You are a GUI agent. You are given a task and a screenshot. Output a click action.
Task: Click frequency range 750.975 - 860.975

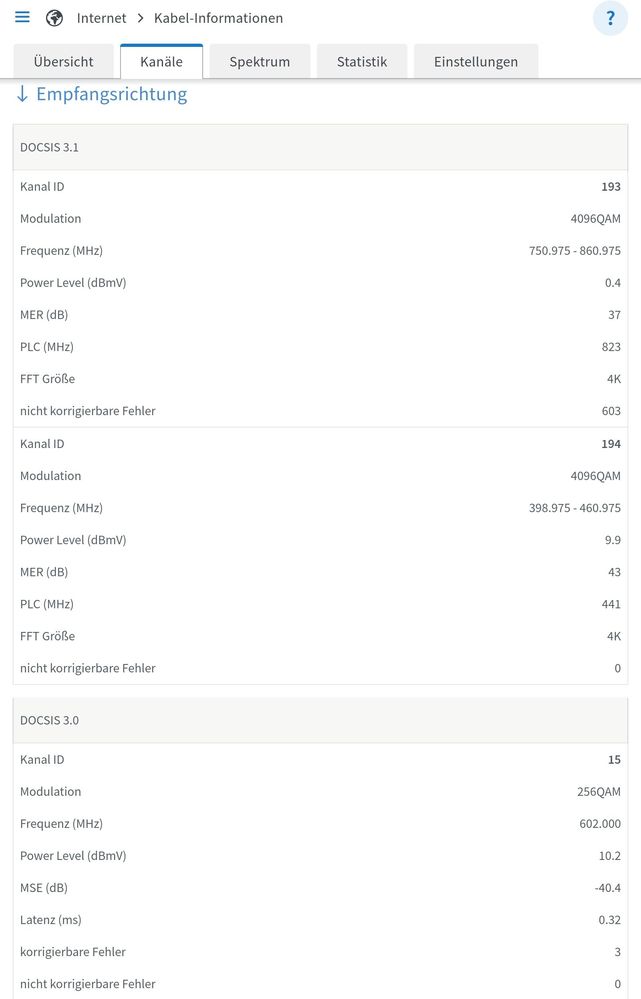click(574, 251)
